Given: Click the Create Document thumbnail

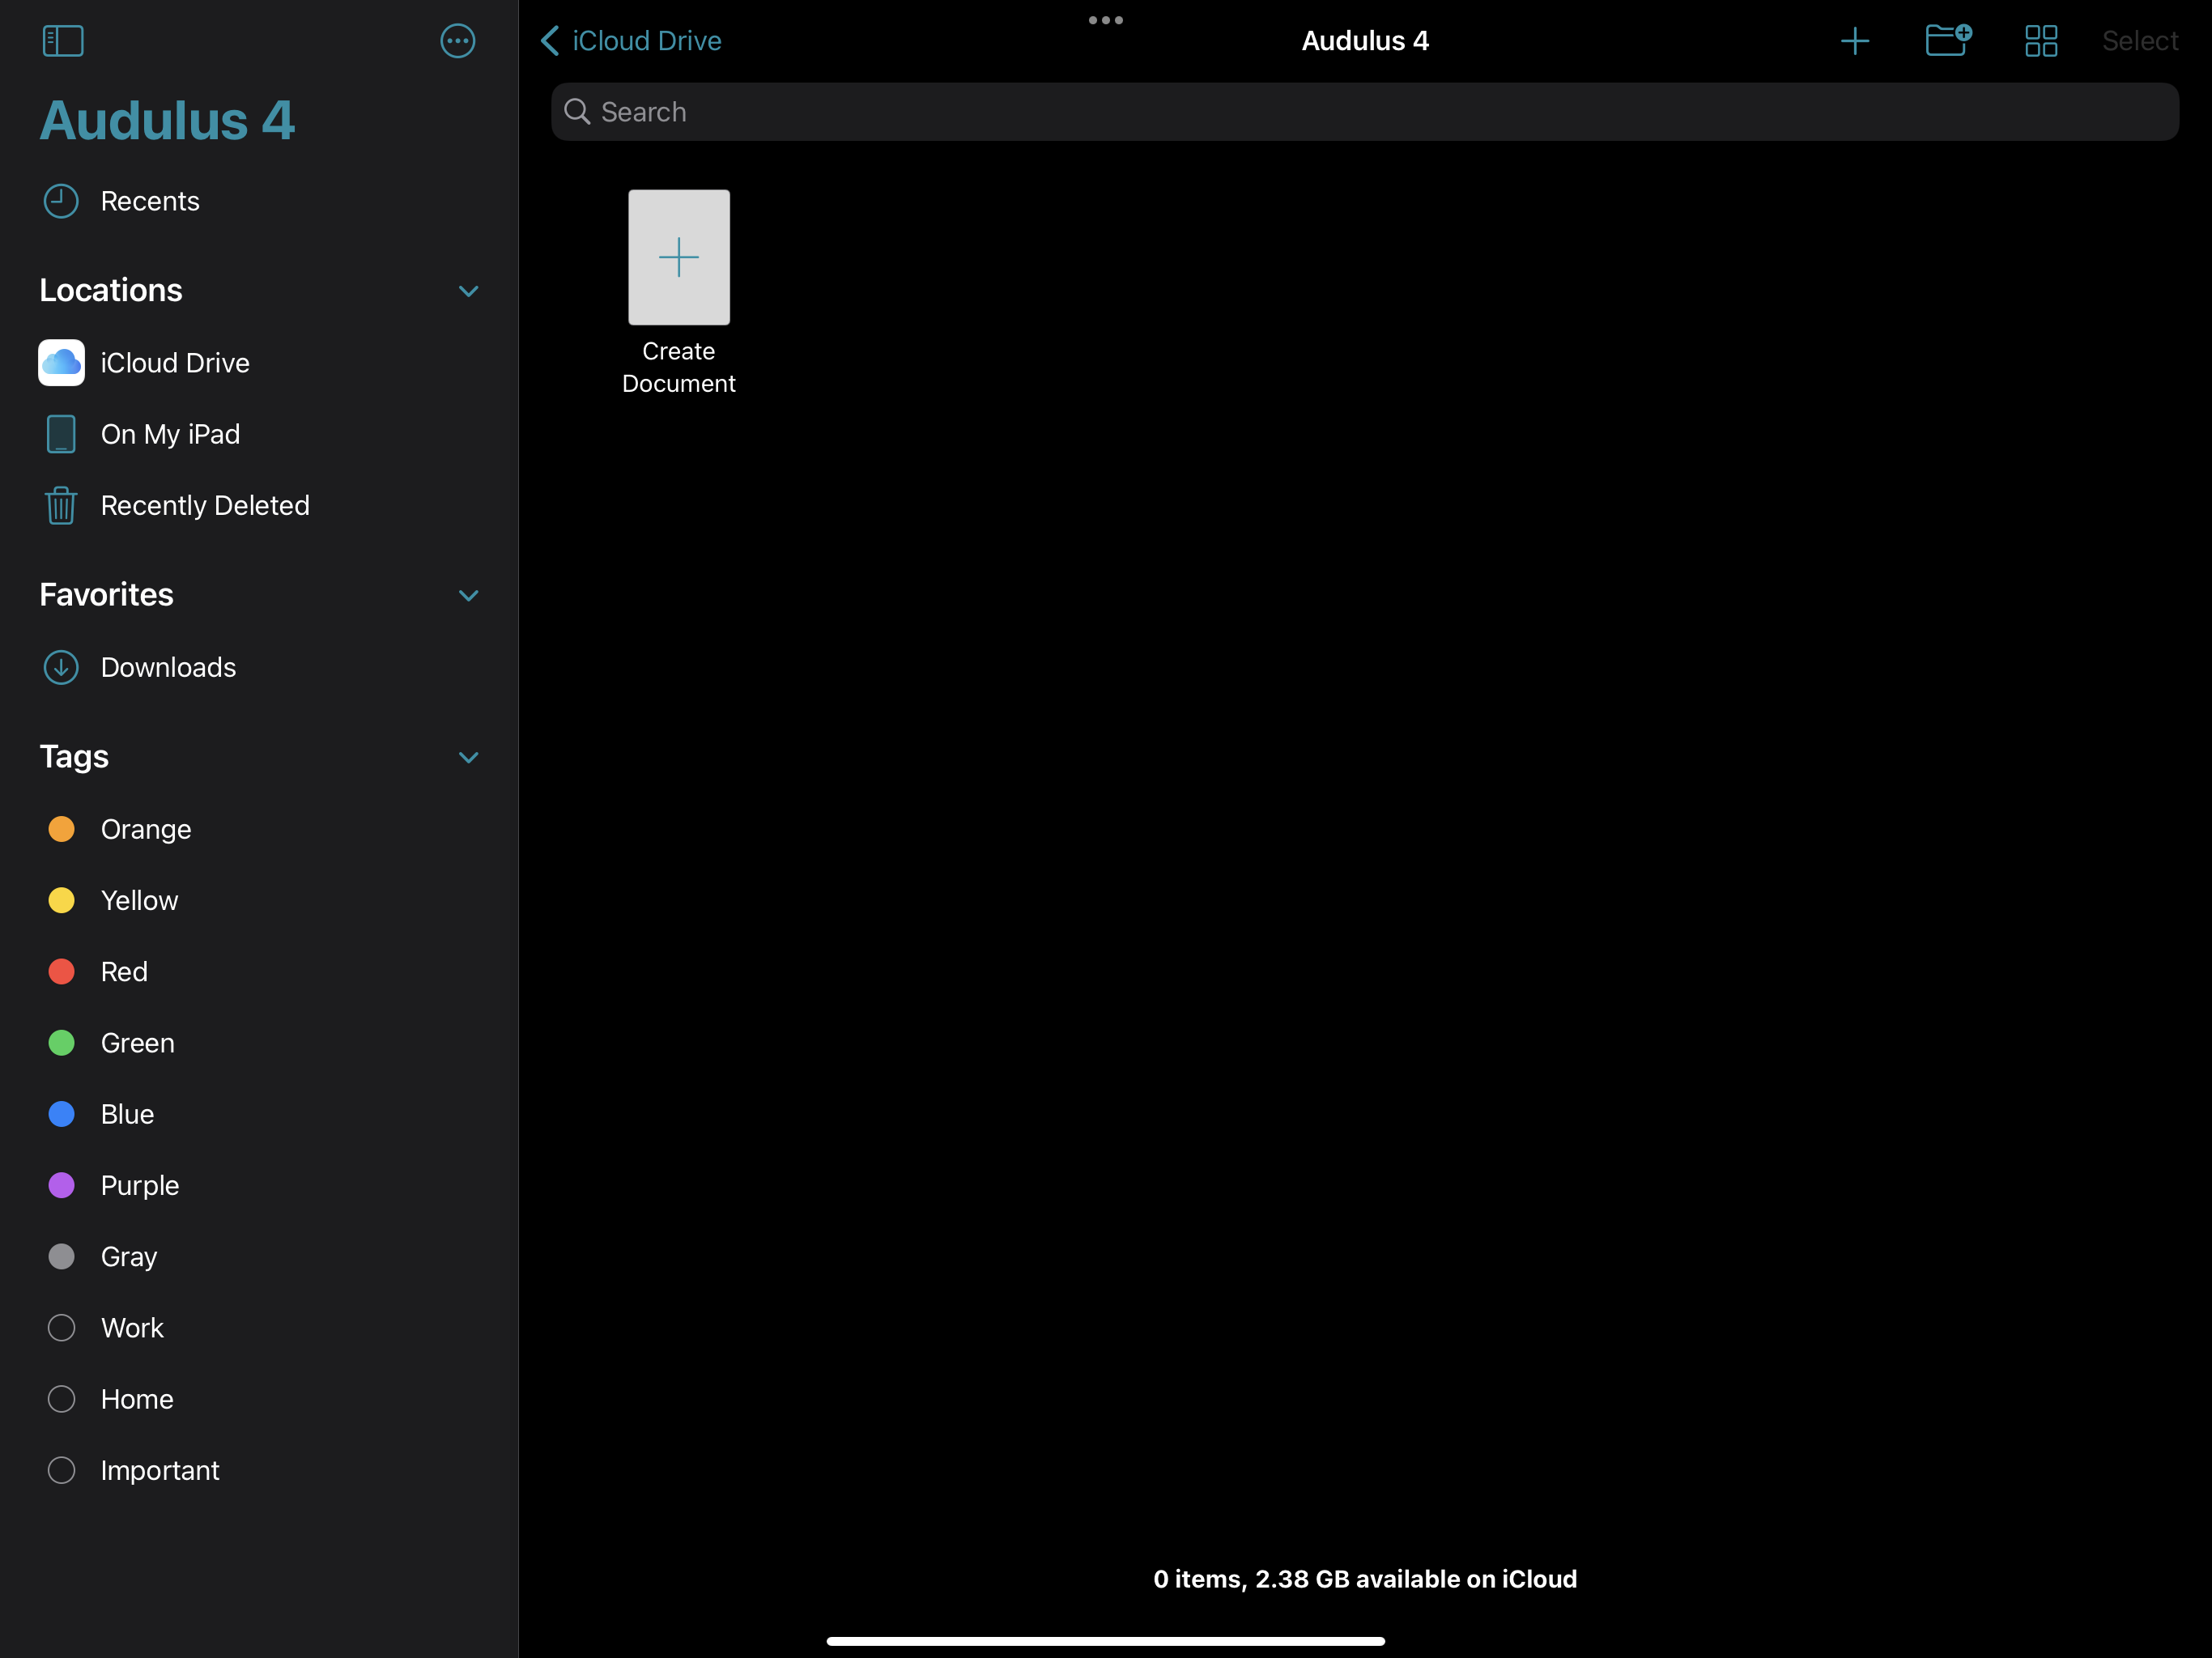Looking at the screenshot, I should [x=678, y=258].
